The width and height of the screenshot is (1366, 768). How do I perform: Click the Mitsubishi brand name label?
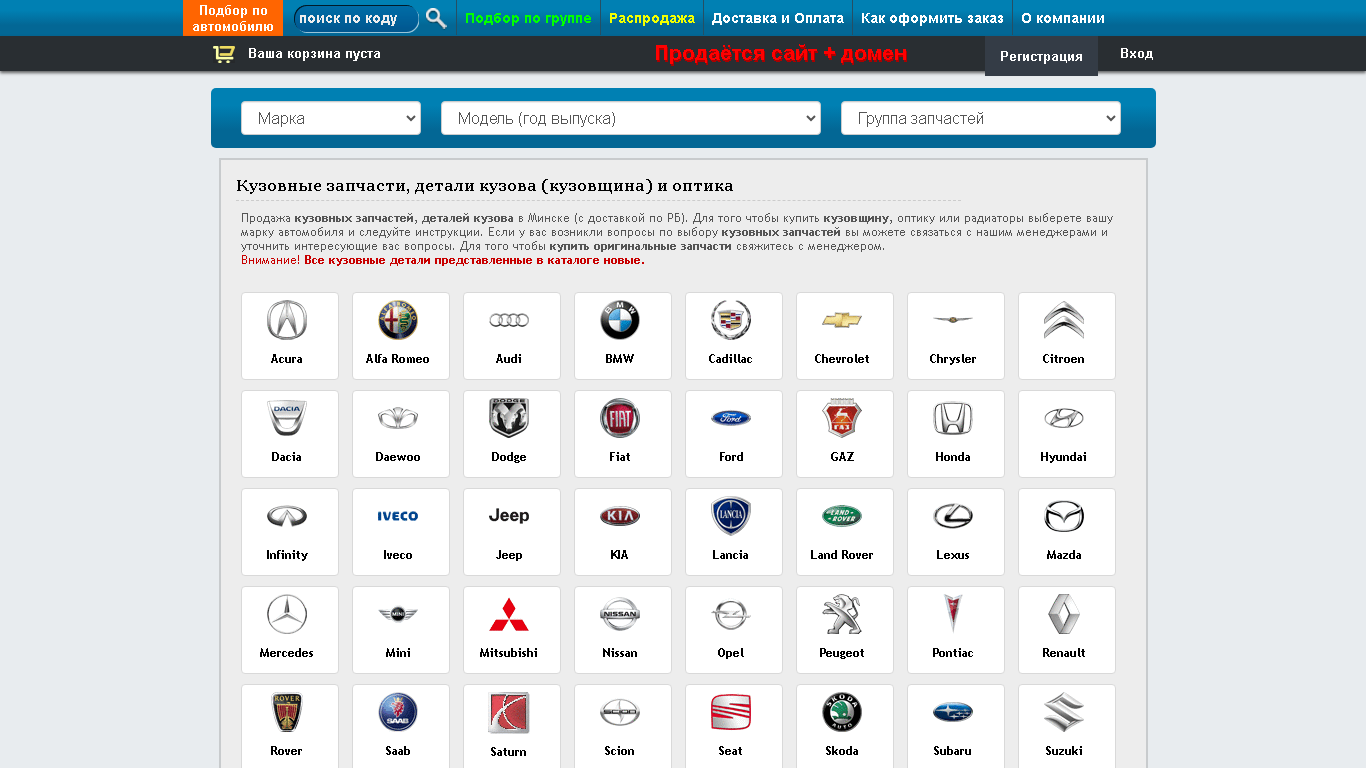click(509, 653)
